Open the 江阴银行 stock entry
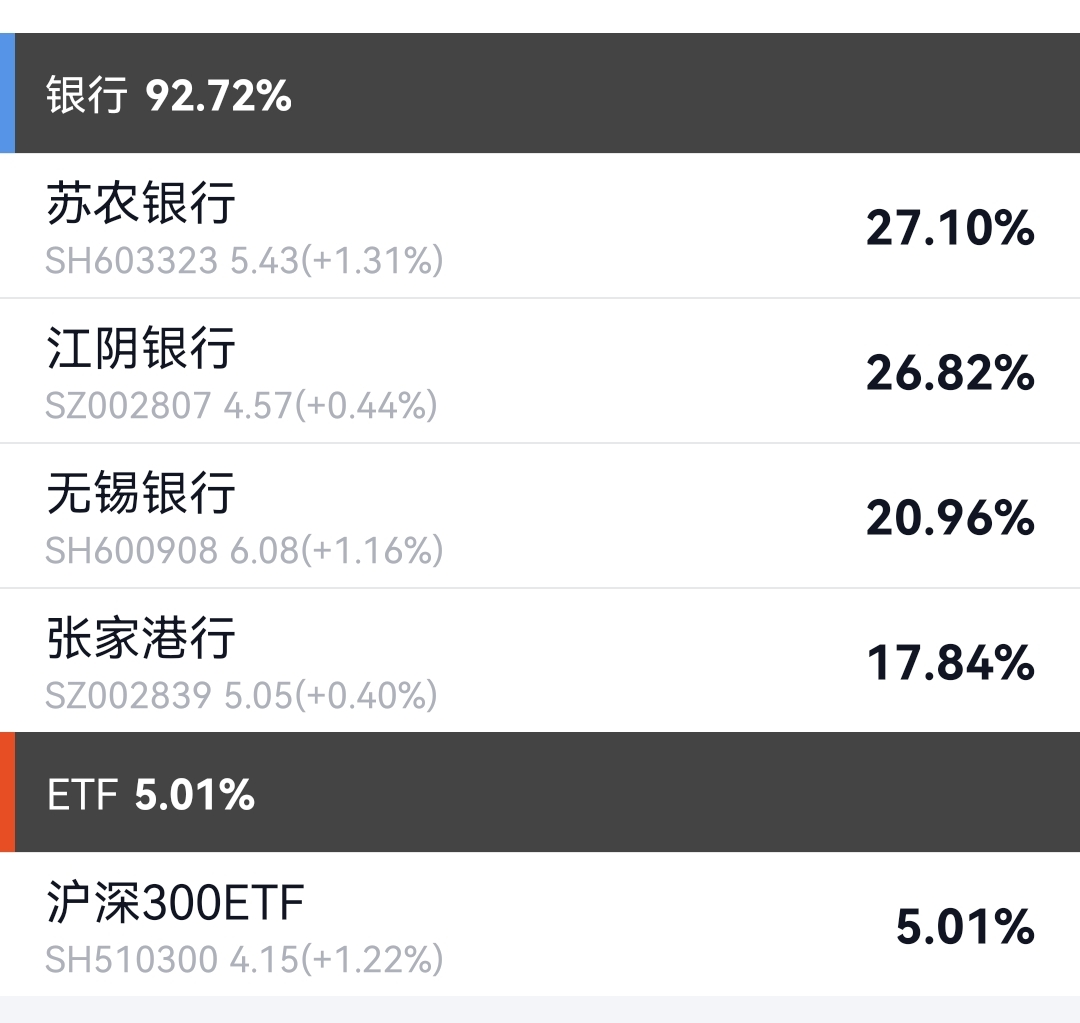 pyautogui.click(x=141, y=349)
